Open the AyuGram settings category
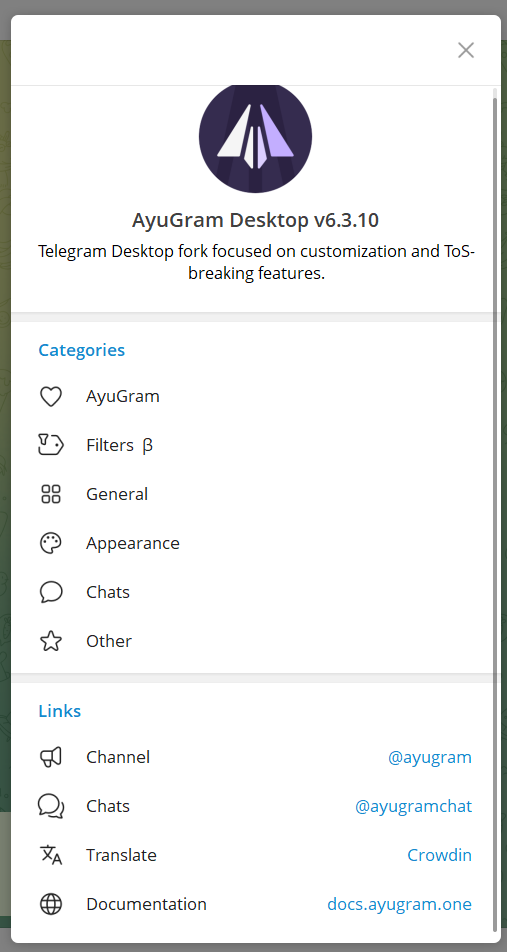Viewport: 507px width, 952px height. pyautogui.click(x=254, y=396)
